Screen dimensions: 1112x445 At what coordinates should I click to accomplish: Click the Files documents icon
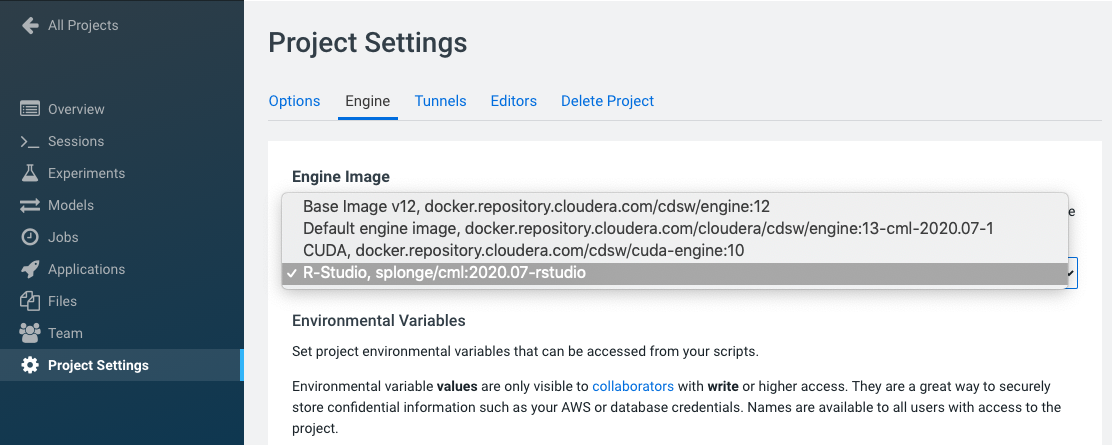pyautogui.click(x=30, y=301)
